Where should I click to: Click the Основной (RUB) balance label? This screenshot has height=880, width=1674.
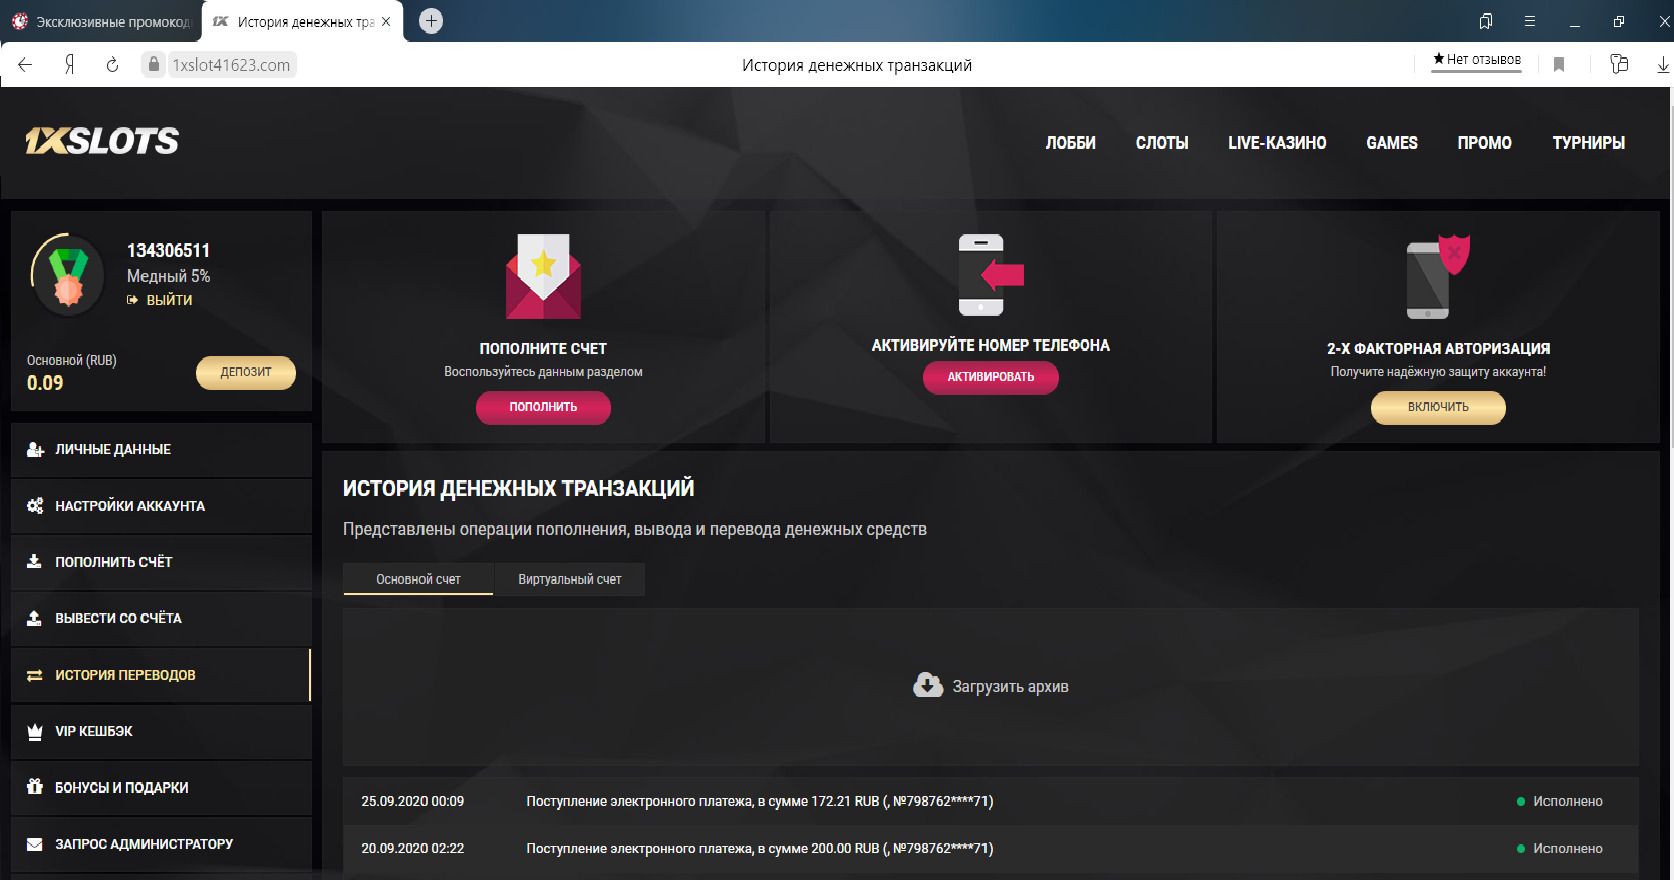click(72, 360)
